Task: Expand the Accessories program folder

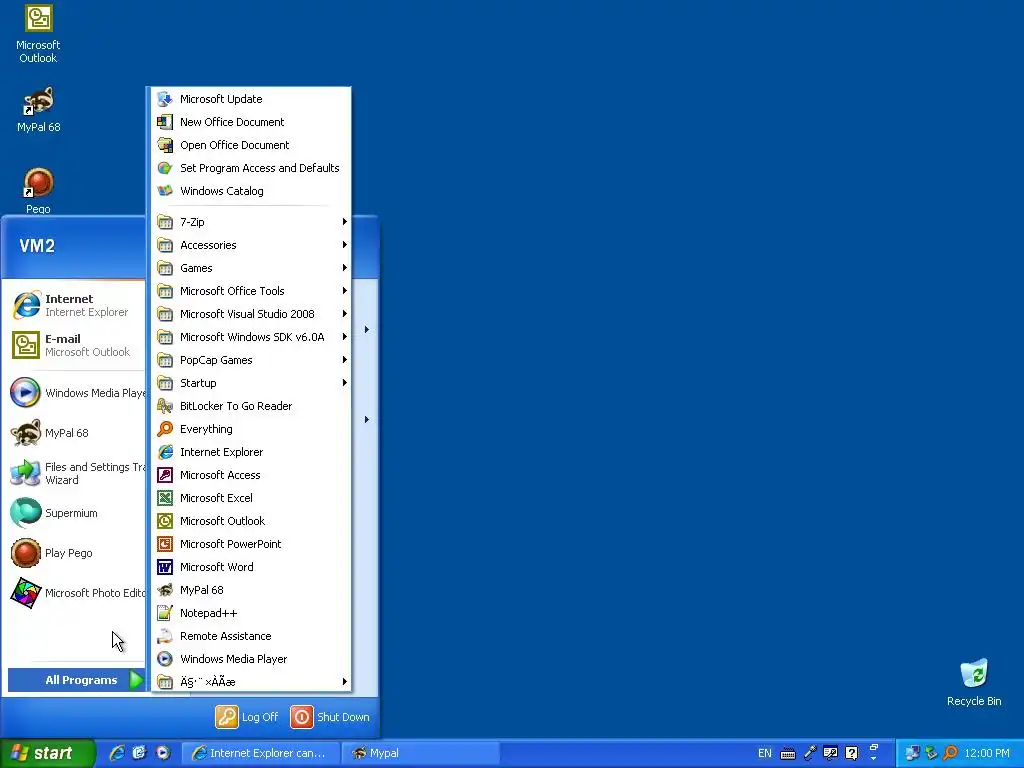Action: point(249,245)
